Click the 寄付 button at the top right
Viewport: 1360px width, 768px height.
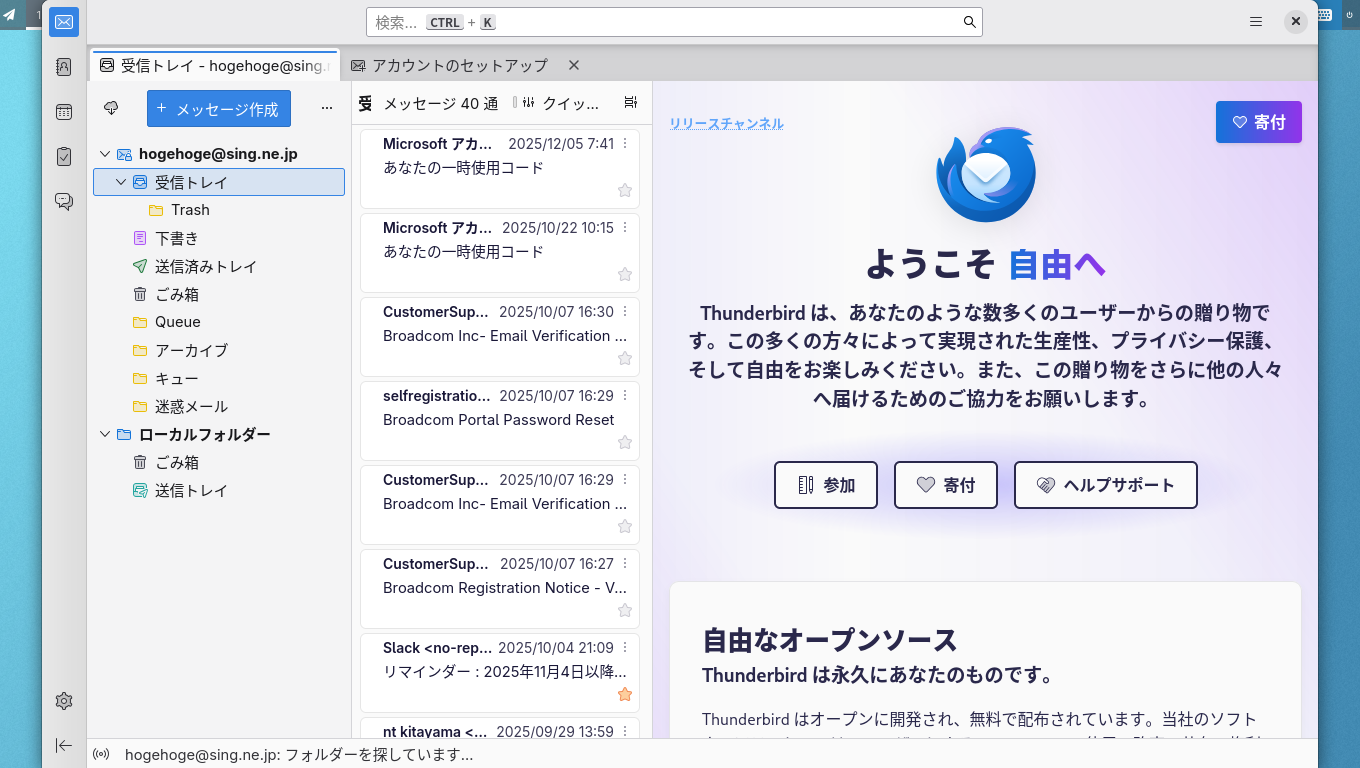pyautogui.click(x=1259, y=122)
